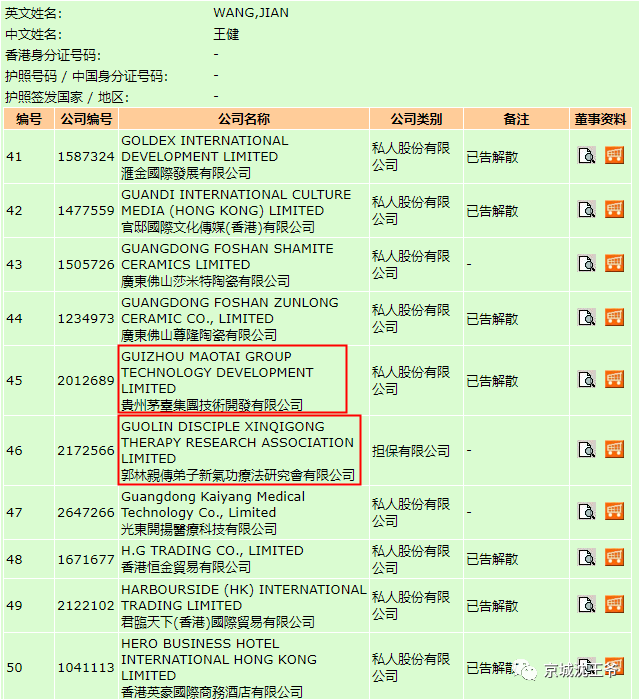View director details for Guangdong Foshan Zunlong Ceramic

click(x=587, y=318)
